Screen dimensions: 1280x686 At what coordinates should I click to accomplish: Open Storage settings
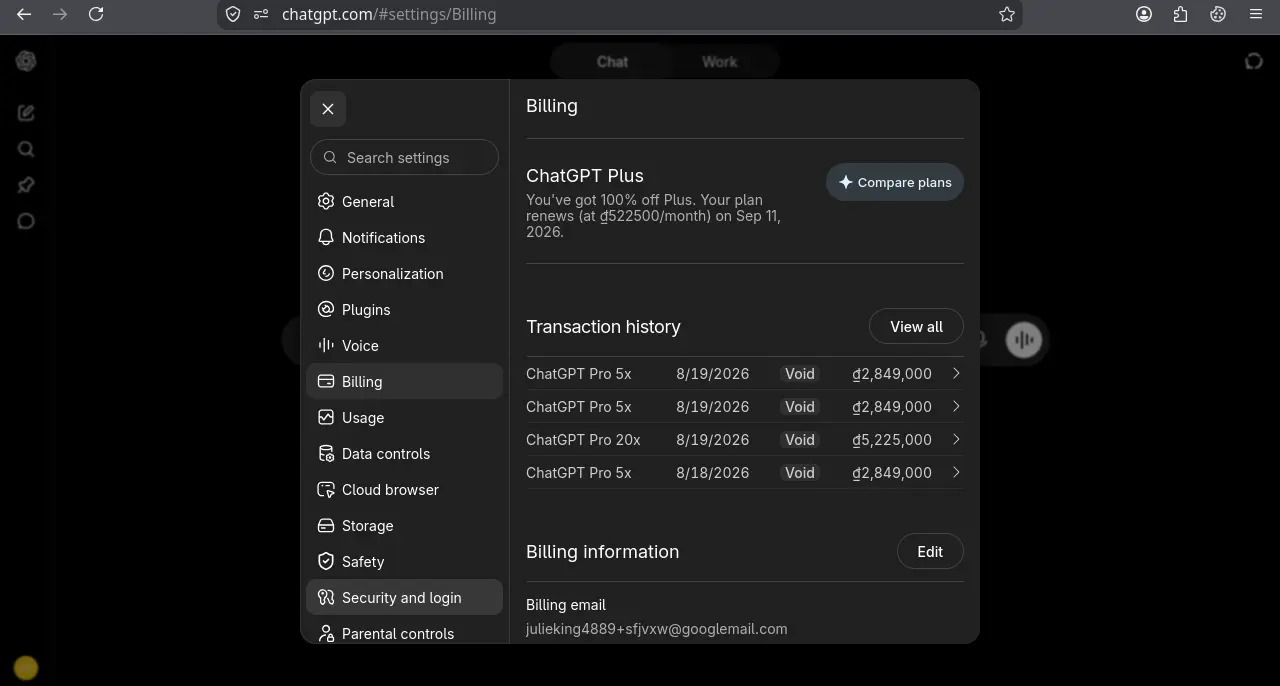tap(404, 525)
